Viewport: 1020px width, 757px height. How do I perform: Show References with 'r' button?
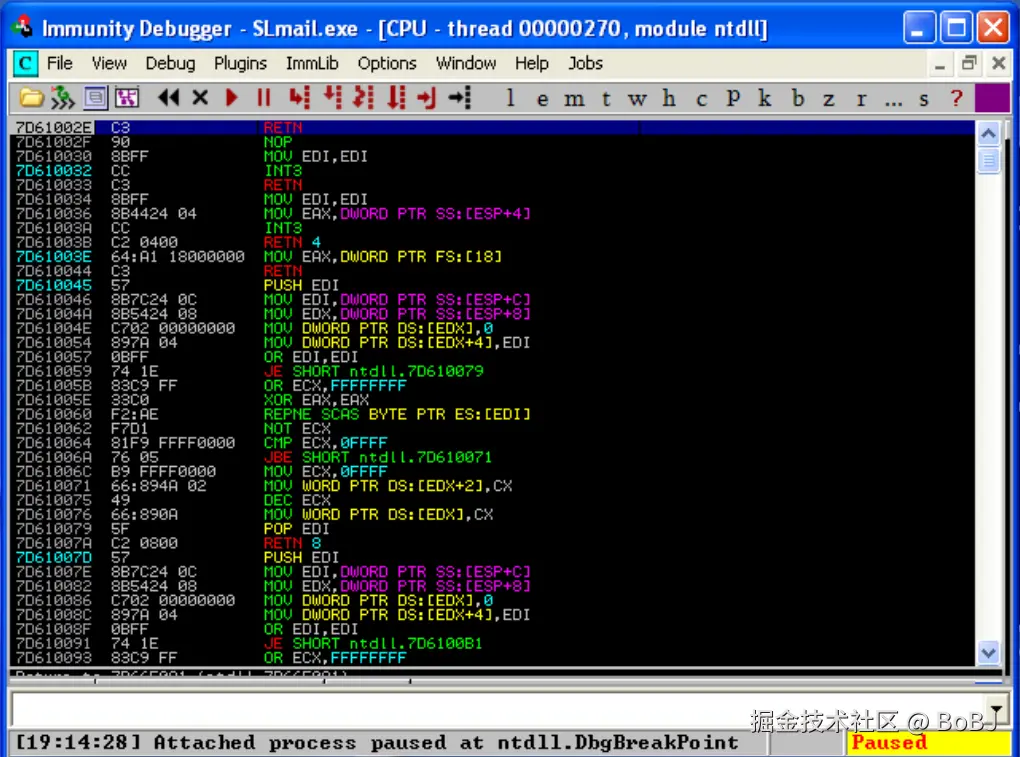tap(861, 99)
